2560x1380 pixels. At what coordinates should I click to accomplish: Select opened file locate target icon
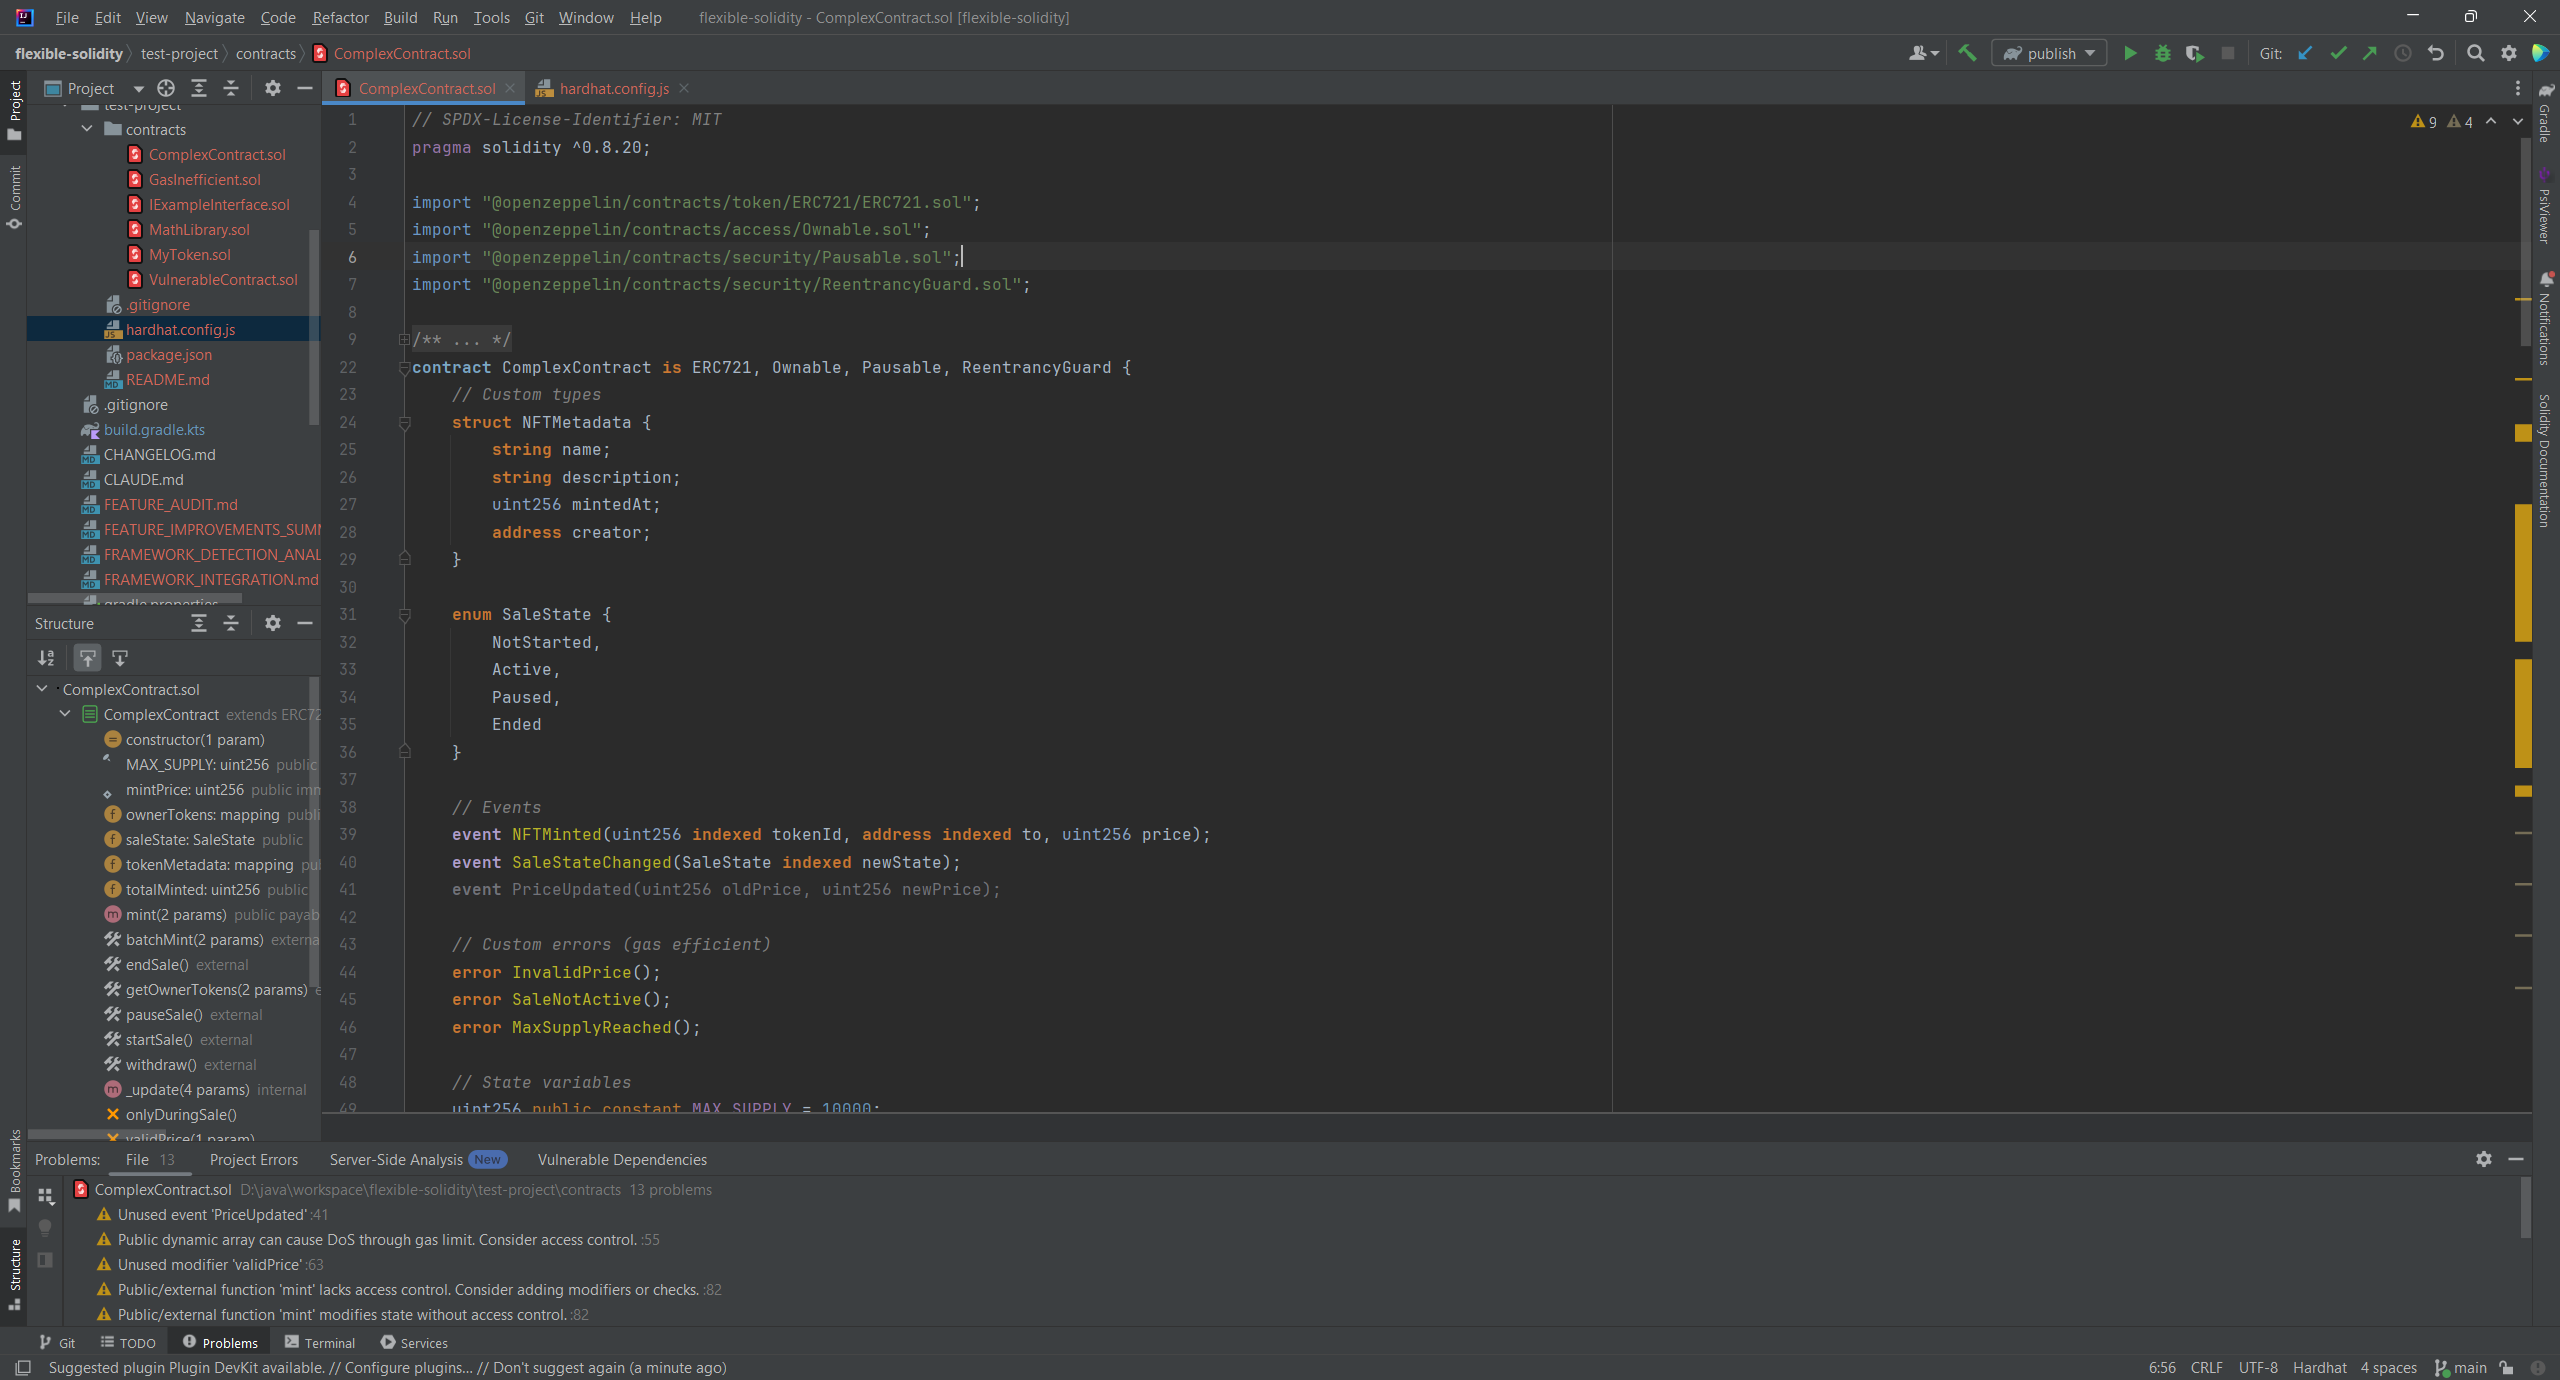166,88
